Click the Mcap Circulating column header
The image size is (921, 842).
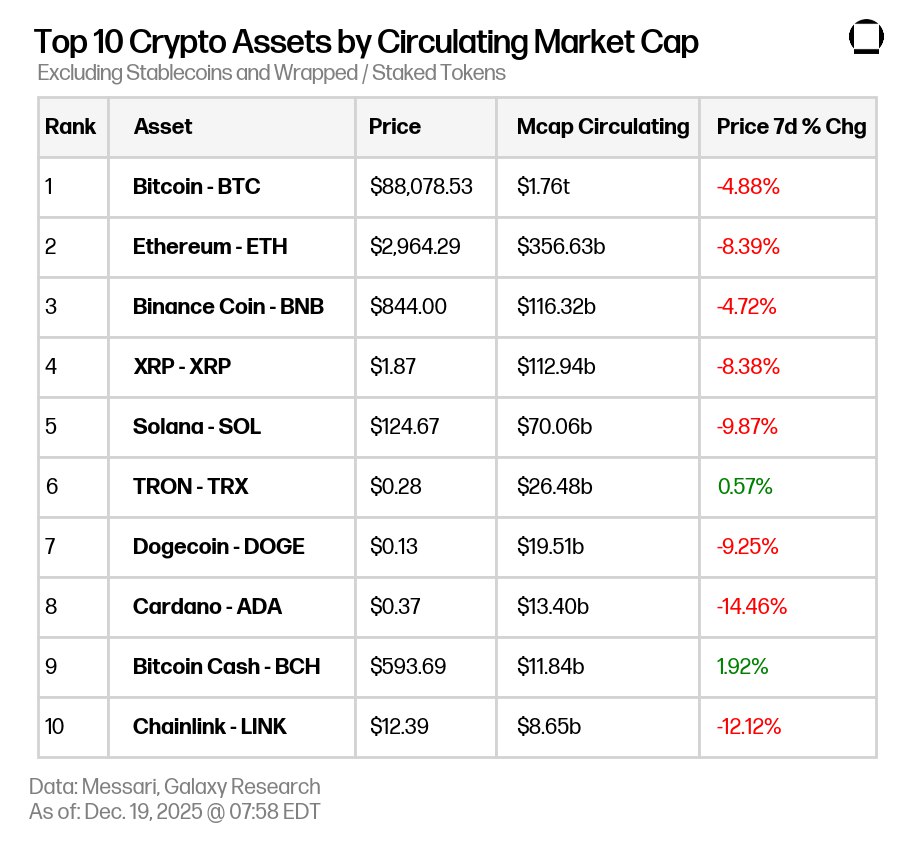603,127
